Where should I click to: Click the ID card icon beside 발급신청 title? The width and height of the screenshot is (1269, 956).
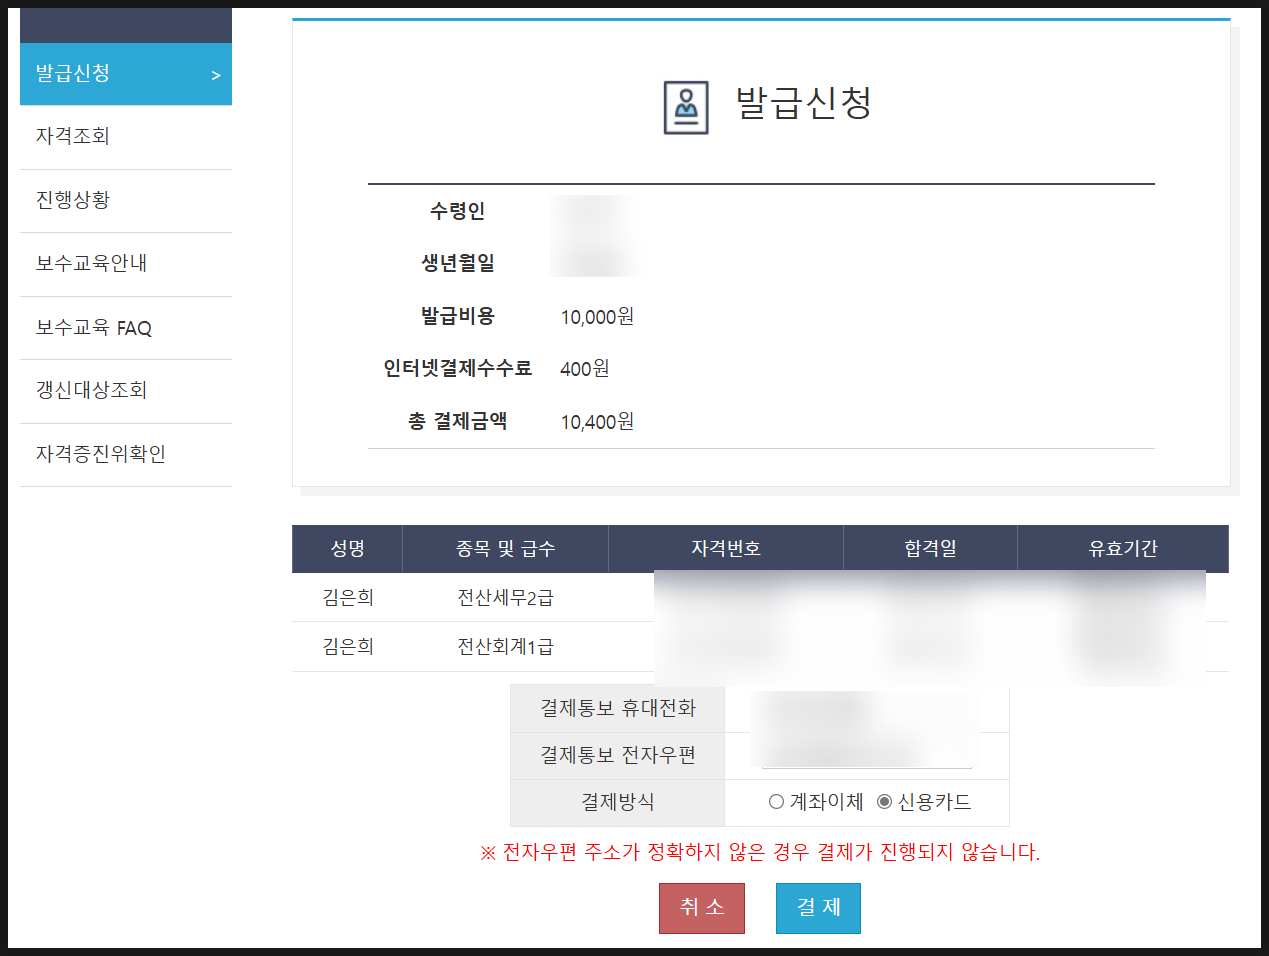click(686, 107)
